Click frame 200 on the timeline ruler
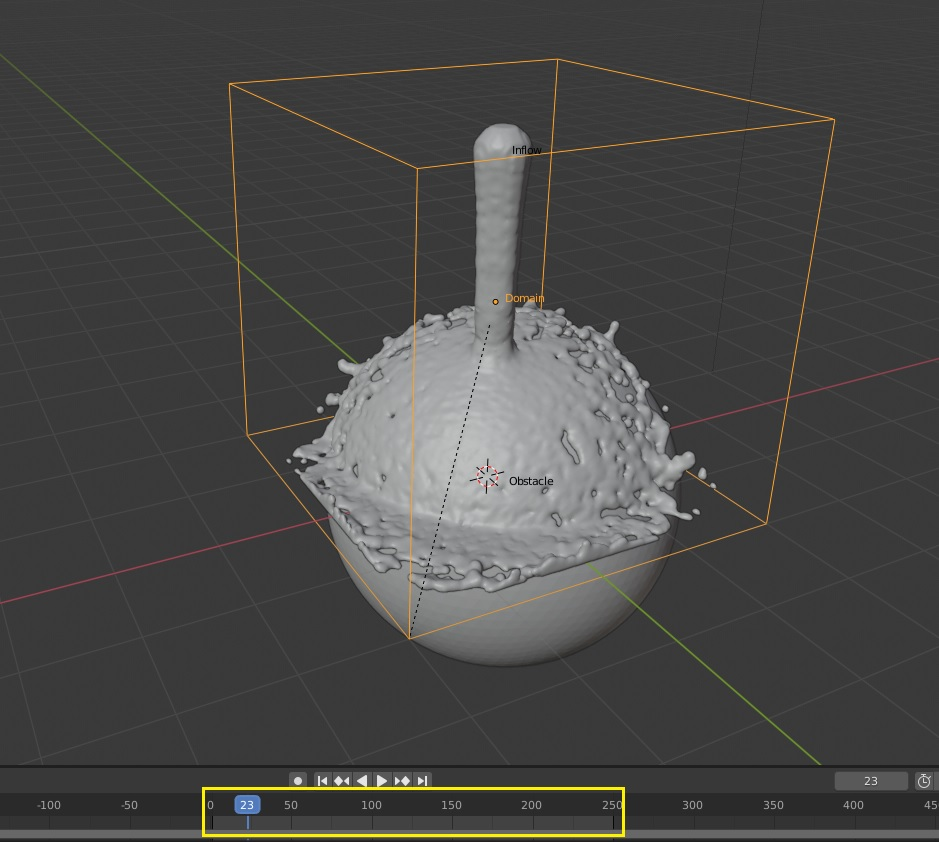Viewport: 939px width, 842px height. [x=531, y=805]
